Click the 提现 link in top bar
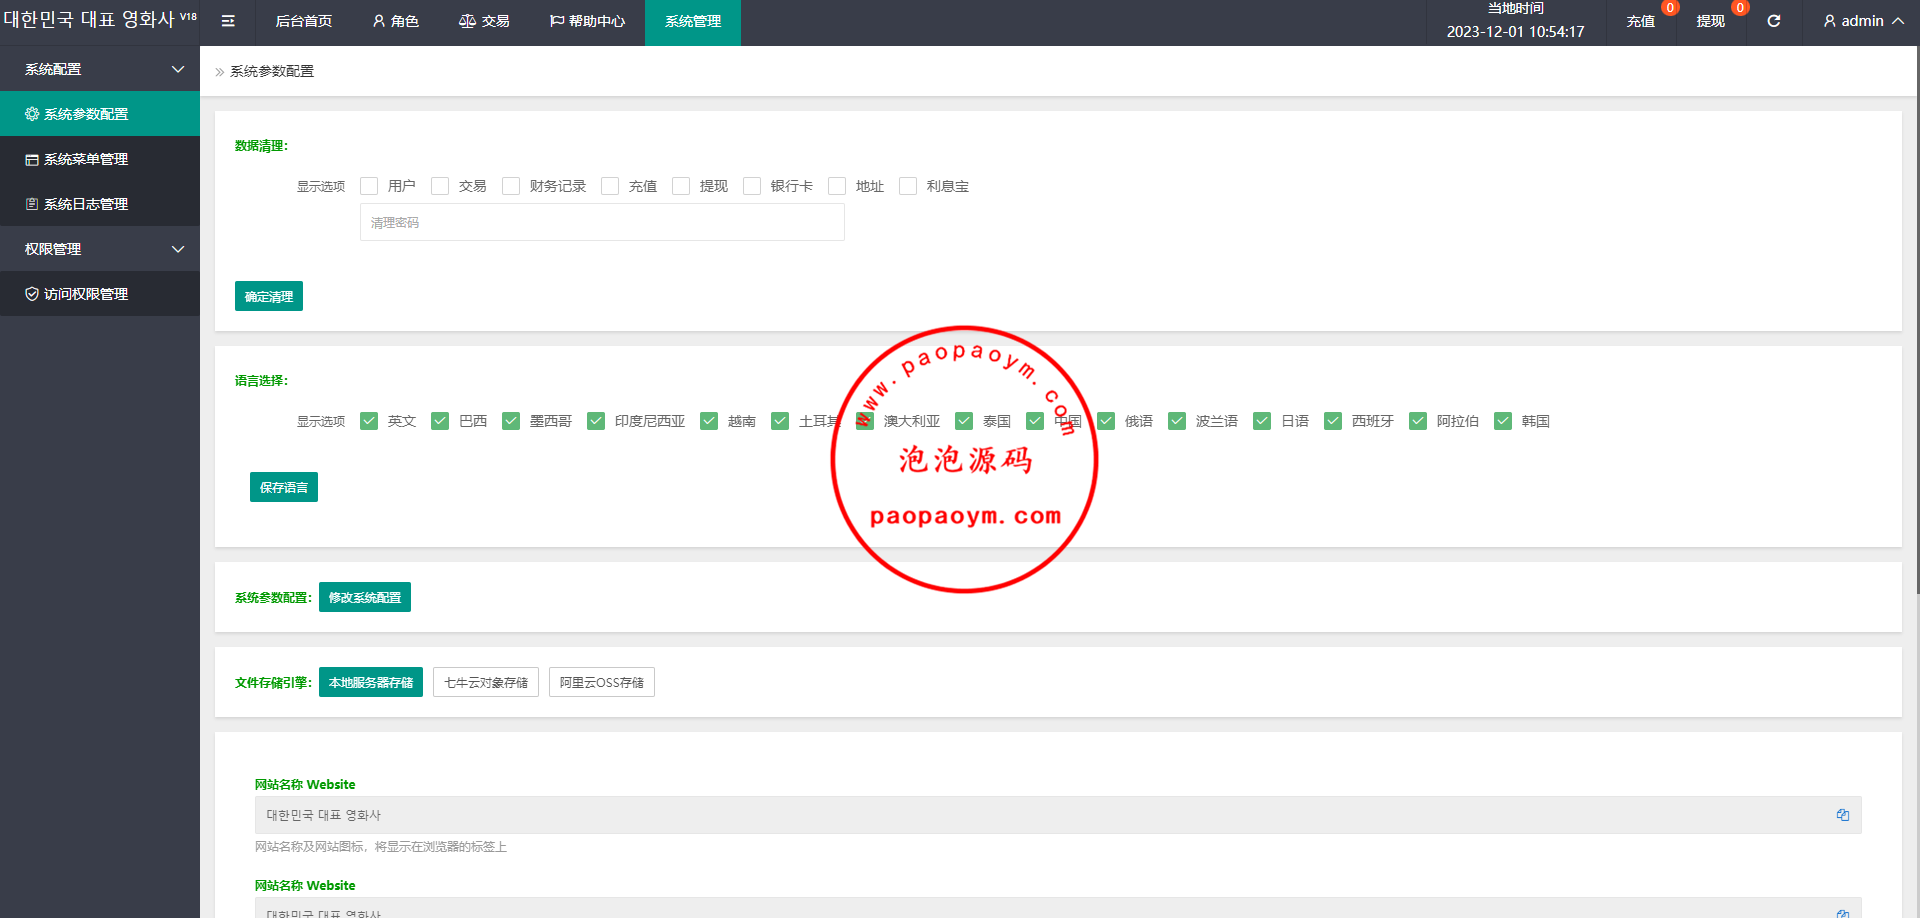Viewport: 1920px width, 918px height. pos(1711,21)
